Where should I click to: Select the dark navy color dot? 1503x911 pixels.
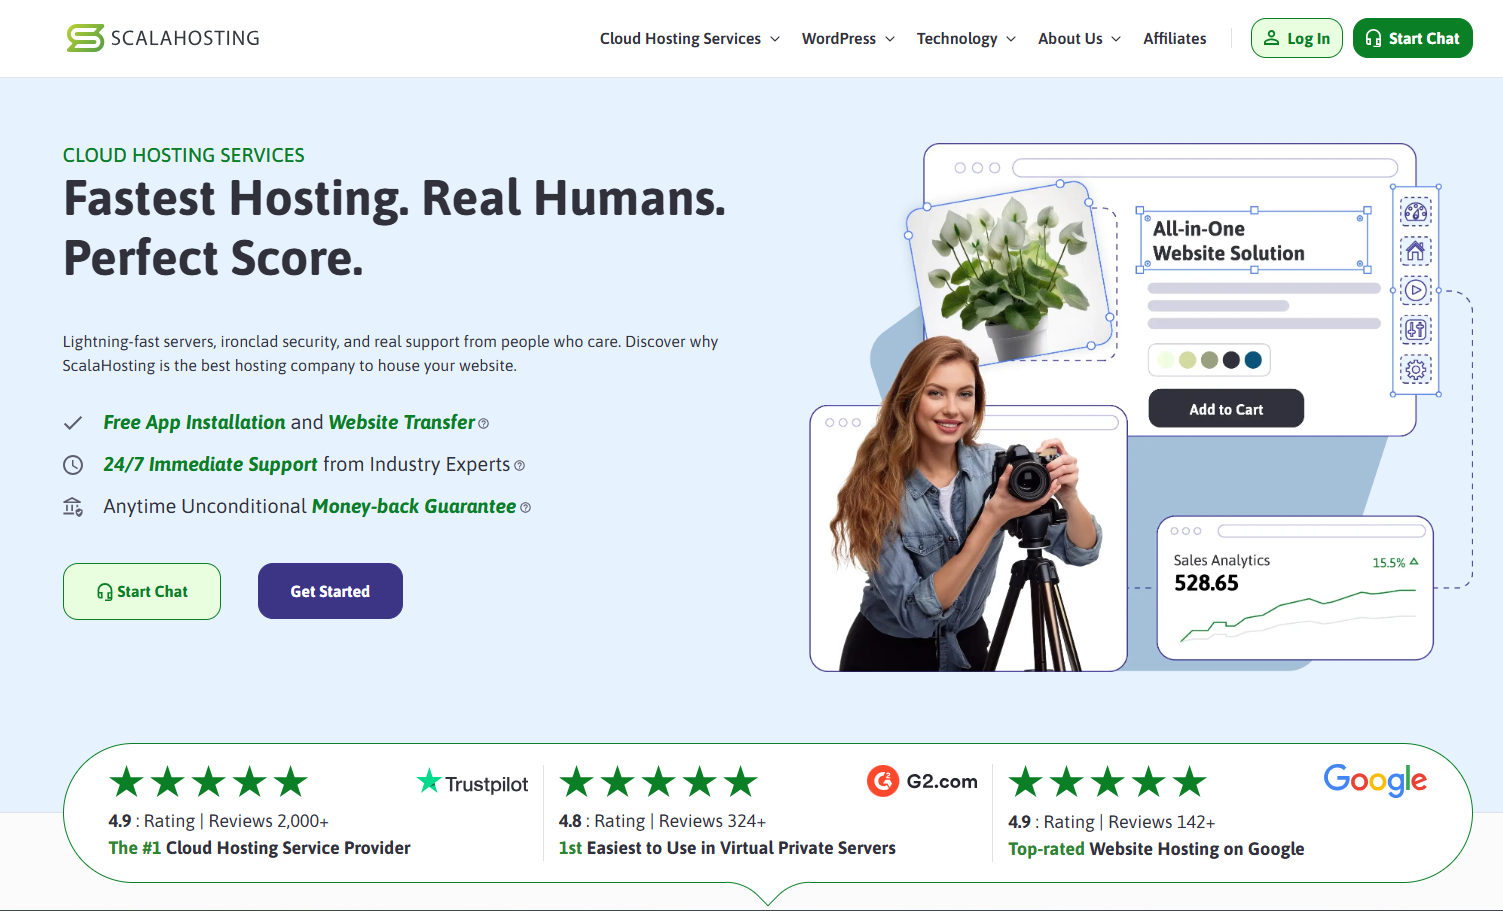(x=1231, y=360)
